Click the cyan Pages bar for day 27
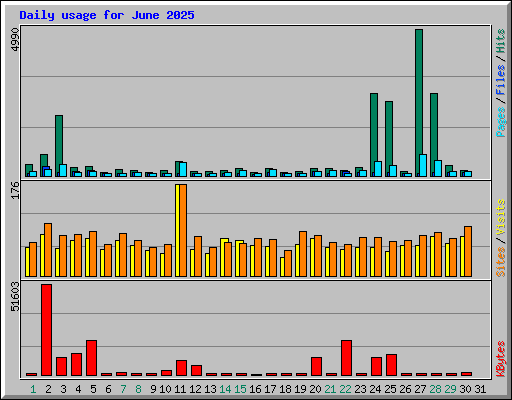 [x=423, y=165]
